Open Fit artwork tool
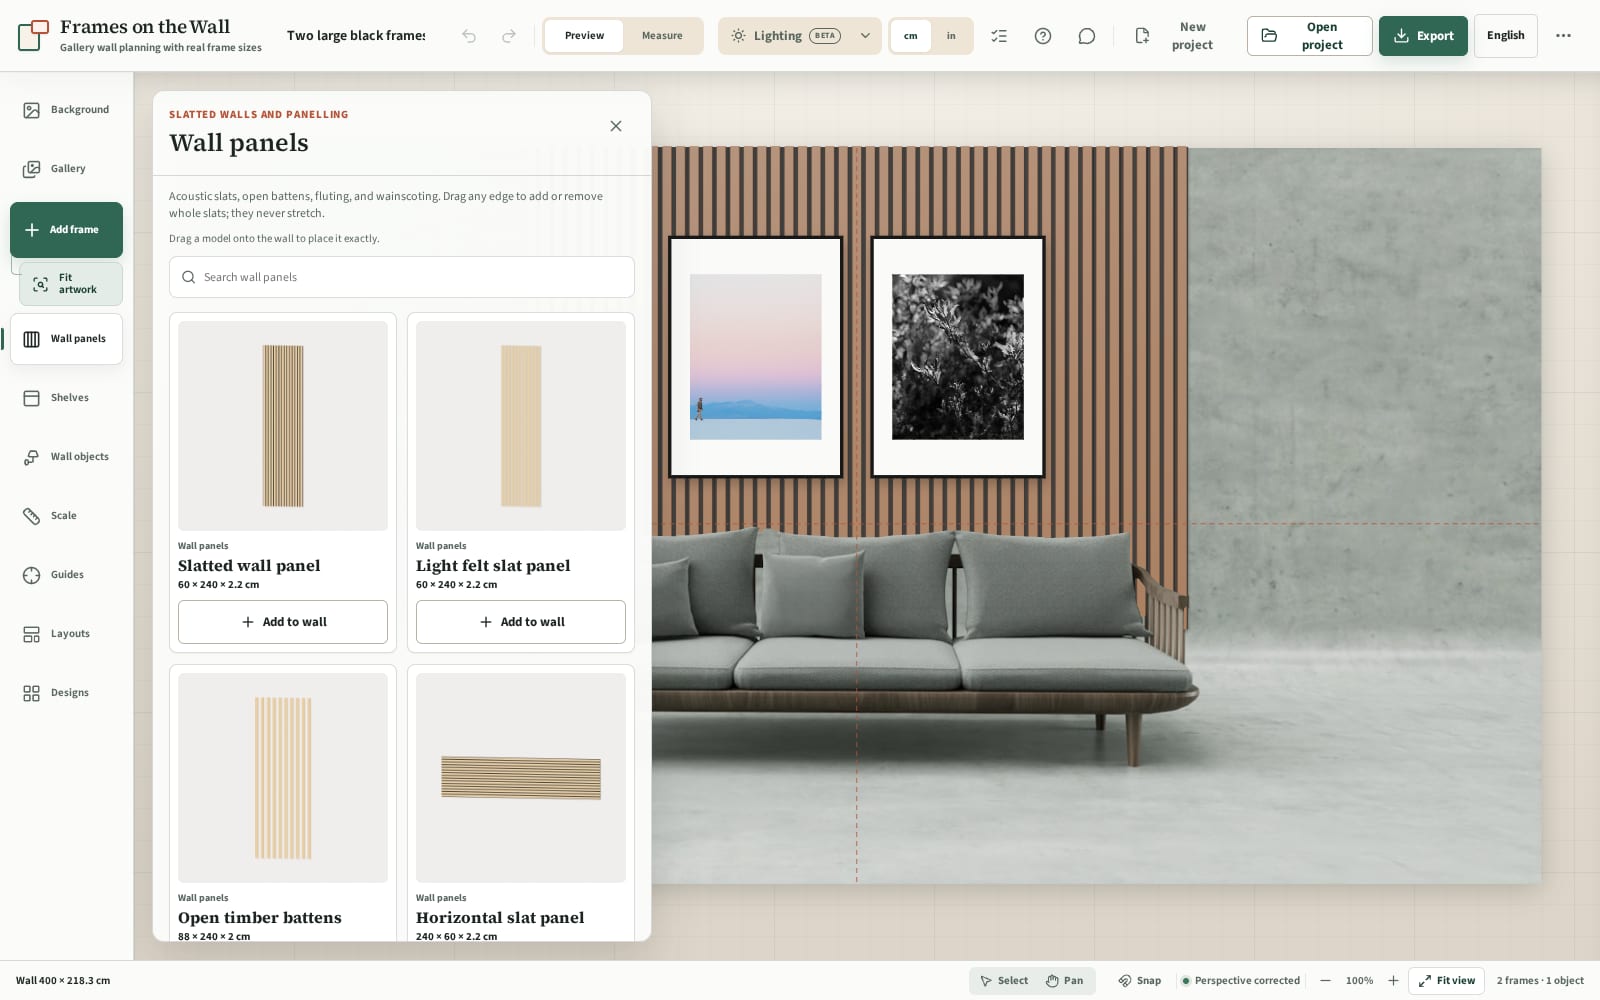Image resolution: width=1600 pixels, height=1000 pixels. click(x=71, y=284)
